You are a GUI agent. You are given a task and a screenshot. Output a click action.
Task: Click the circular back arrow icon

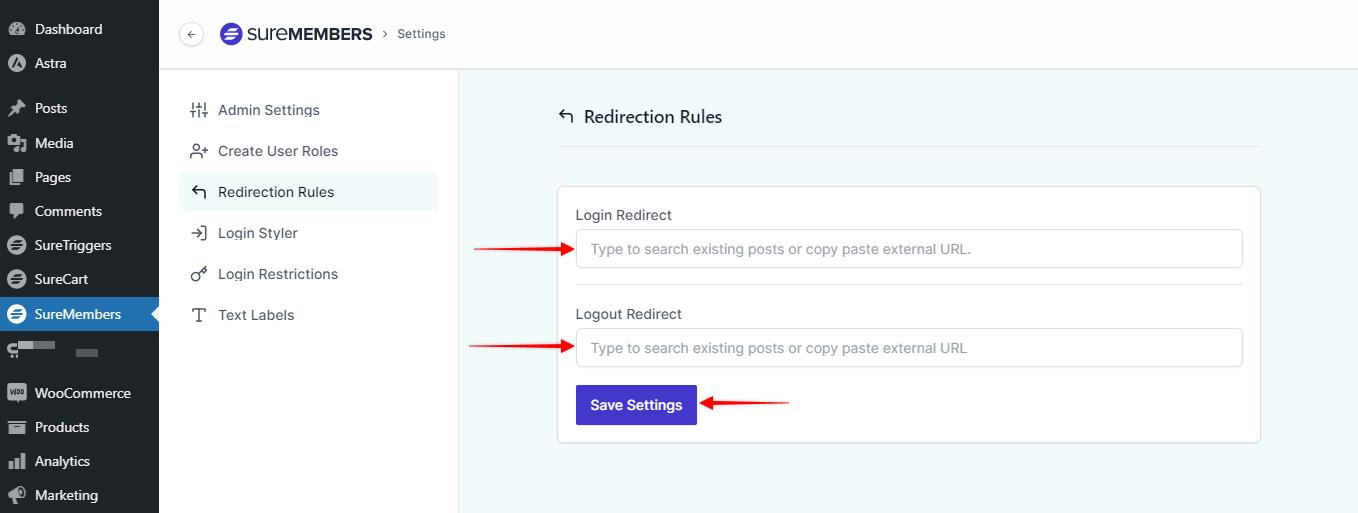pyautogui.click(x=191, y=34)
